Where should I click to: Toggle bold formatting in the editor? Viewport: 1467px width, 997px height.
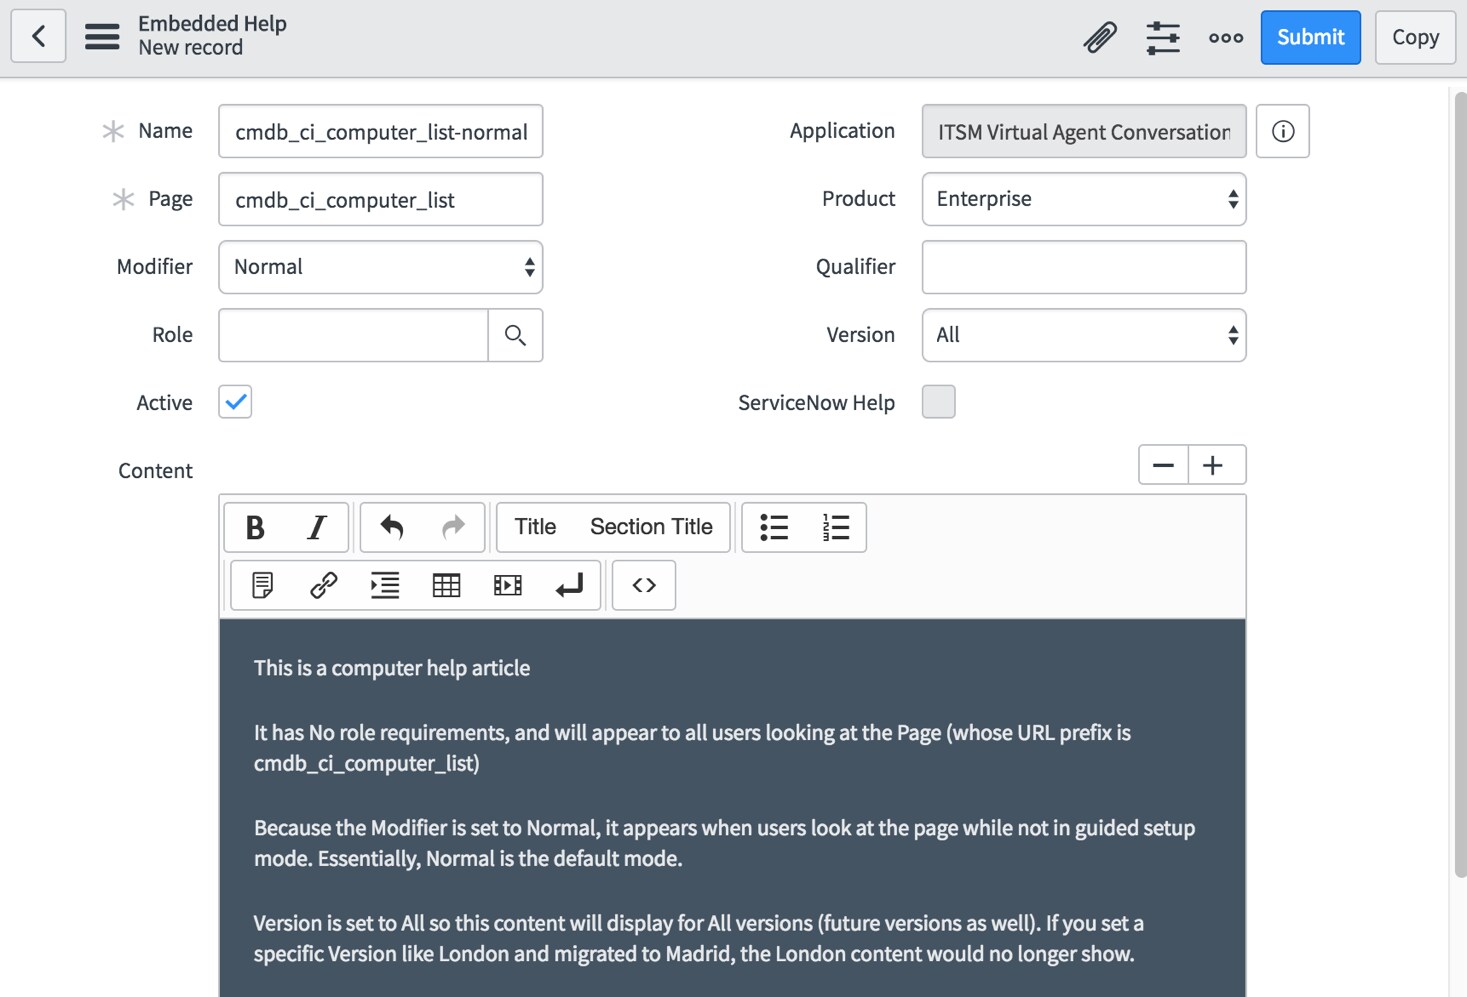[255, 527]
